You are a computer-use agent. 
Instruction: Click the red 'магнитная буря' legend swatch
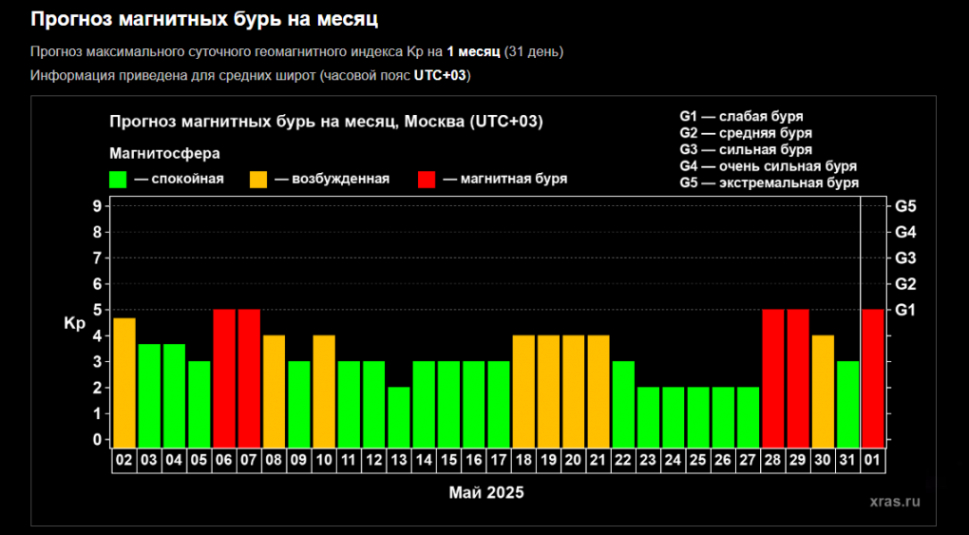click(426, 179)
